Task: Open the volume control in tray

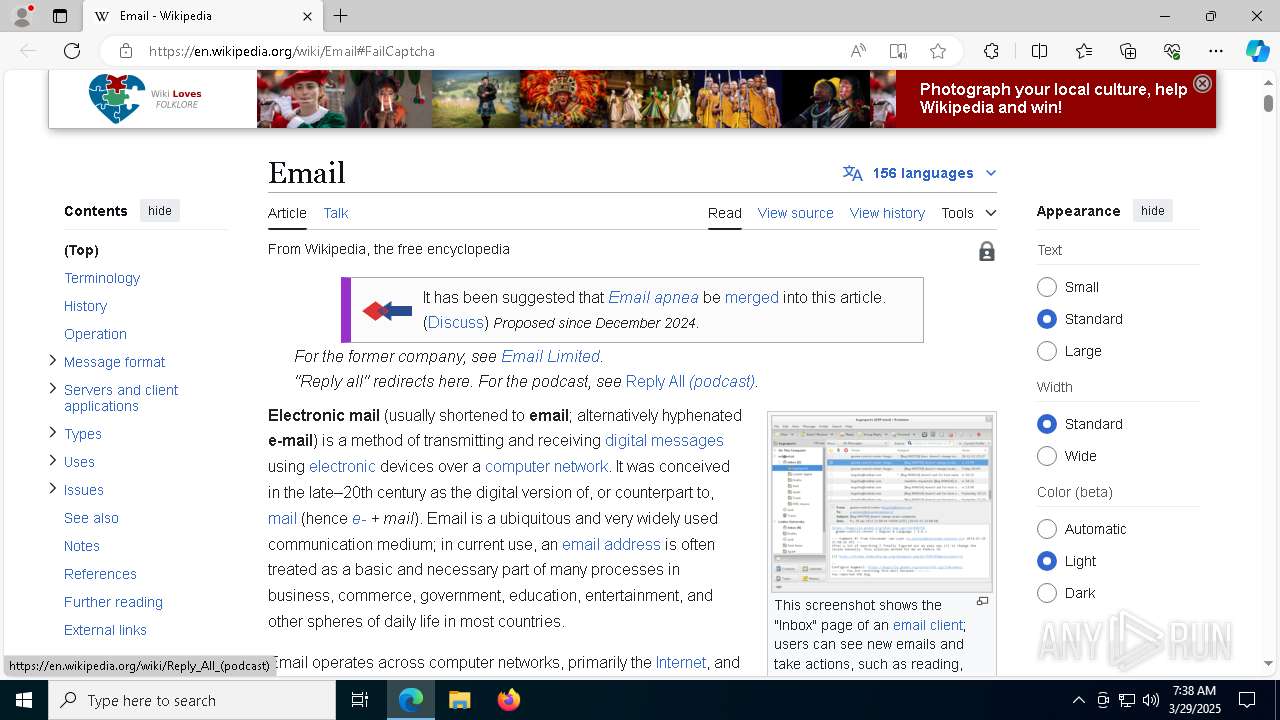Action: pyautogui.click(x=1151, y=700)
